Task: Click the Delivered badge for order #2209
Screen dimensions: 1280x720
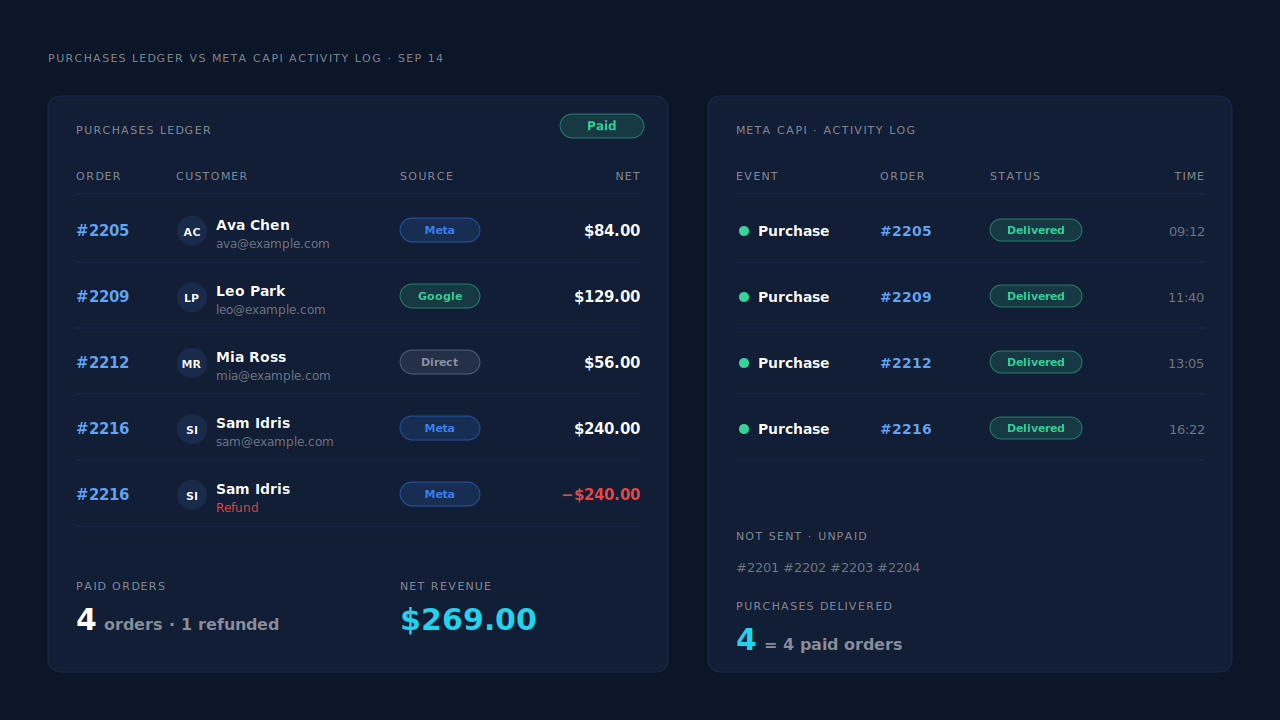Action: (x=1036, y=296)
